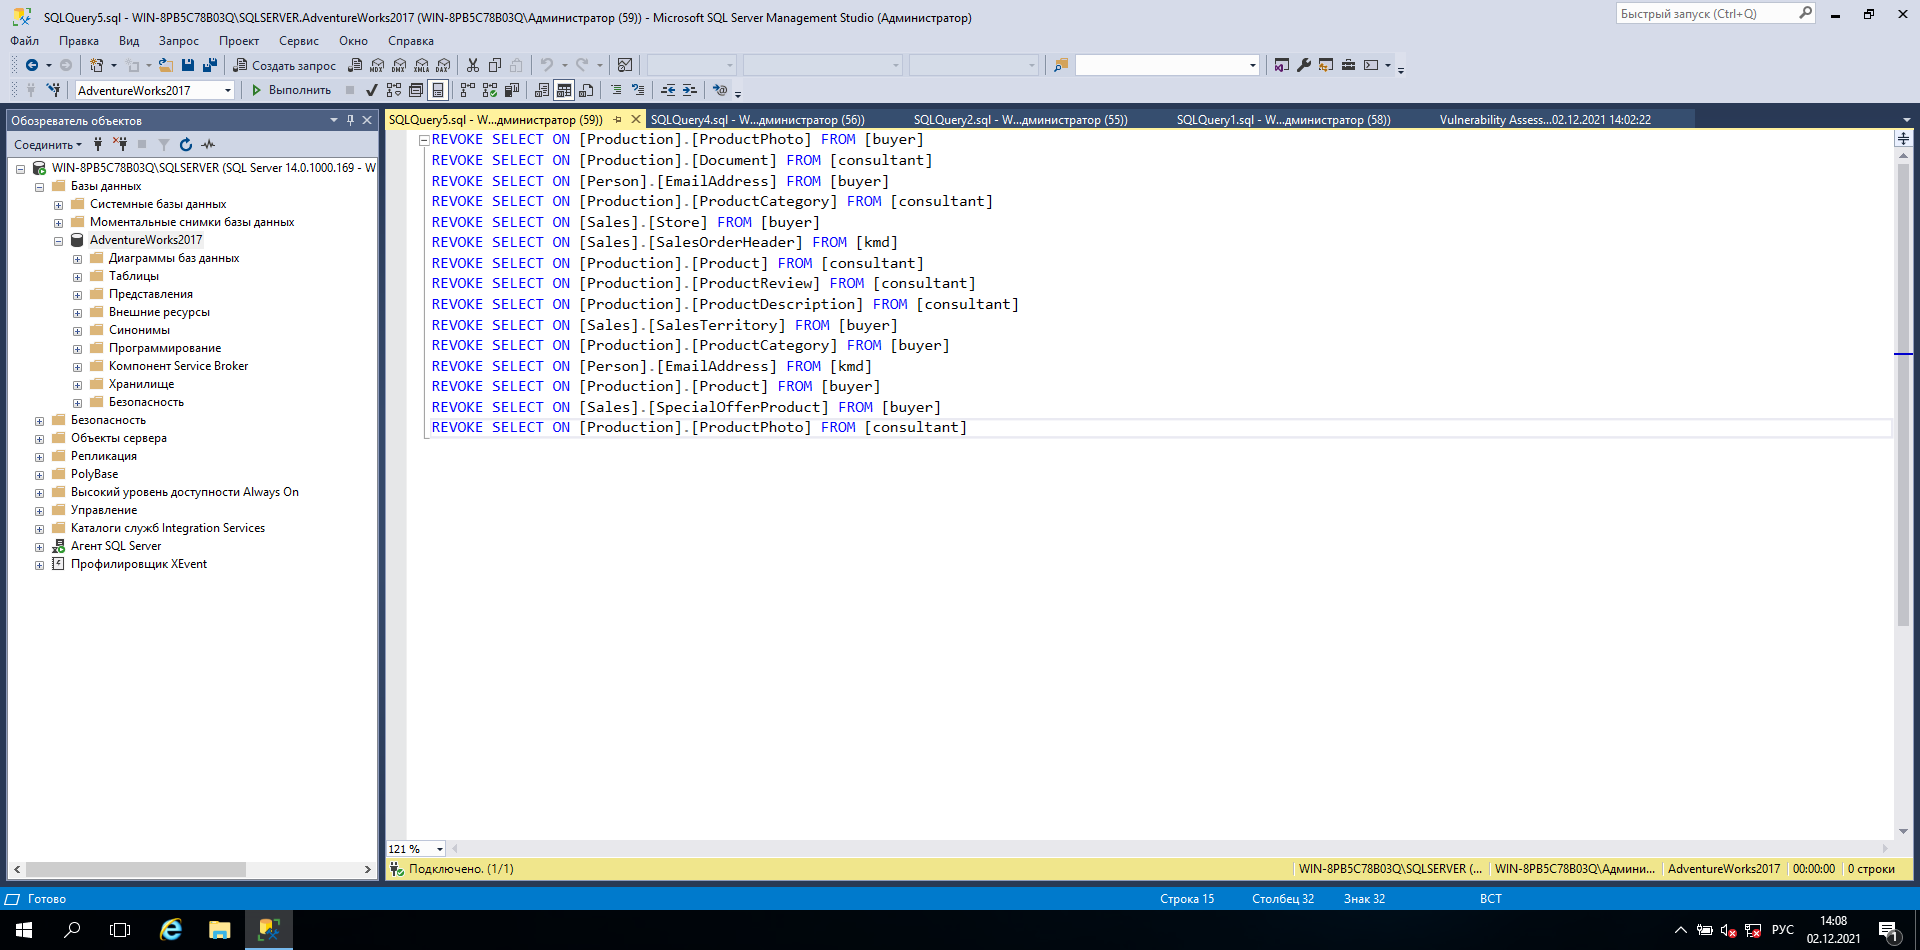Expand the Таблицы folder
Image resolution: width=1920 pixels, height=950 pixels.
[77, 277]
